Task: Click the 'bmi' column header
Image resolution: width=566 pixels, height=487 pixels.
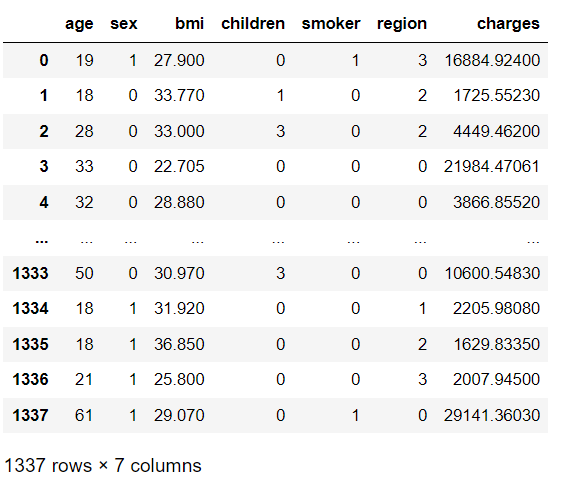Action: click(x=190, y=23)
